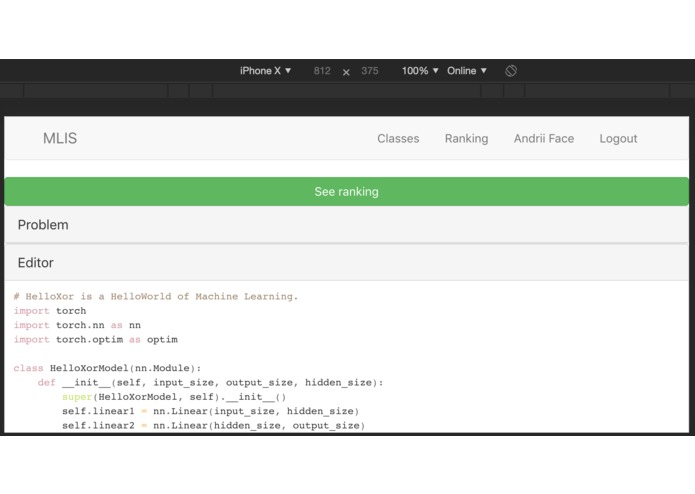Open the Online network throttling dropdown

[467, 71]
